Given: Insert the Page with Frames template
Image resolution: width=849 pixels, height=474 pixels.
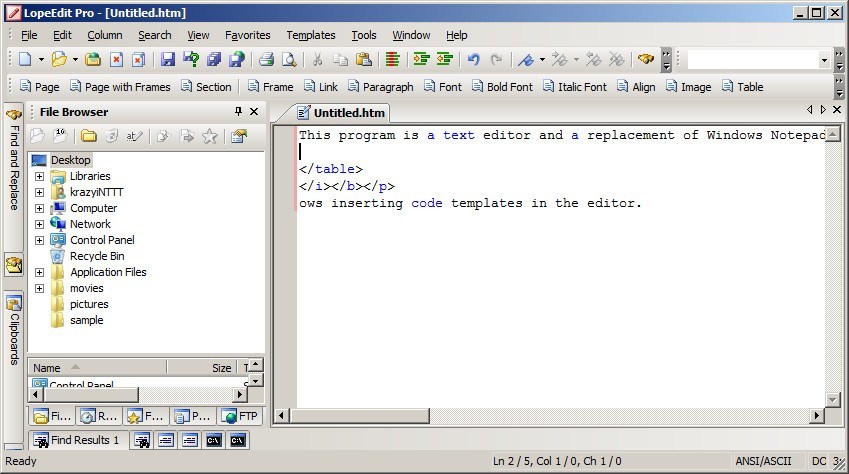Looking at the screenshot, I should [120, 87].
